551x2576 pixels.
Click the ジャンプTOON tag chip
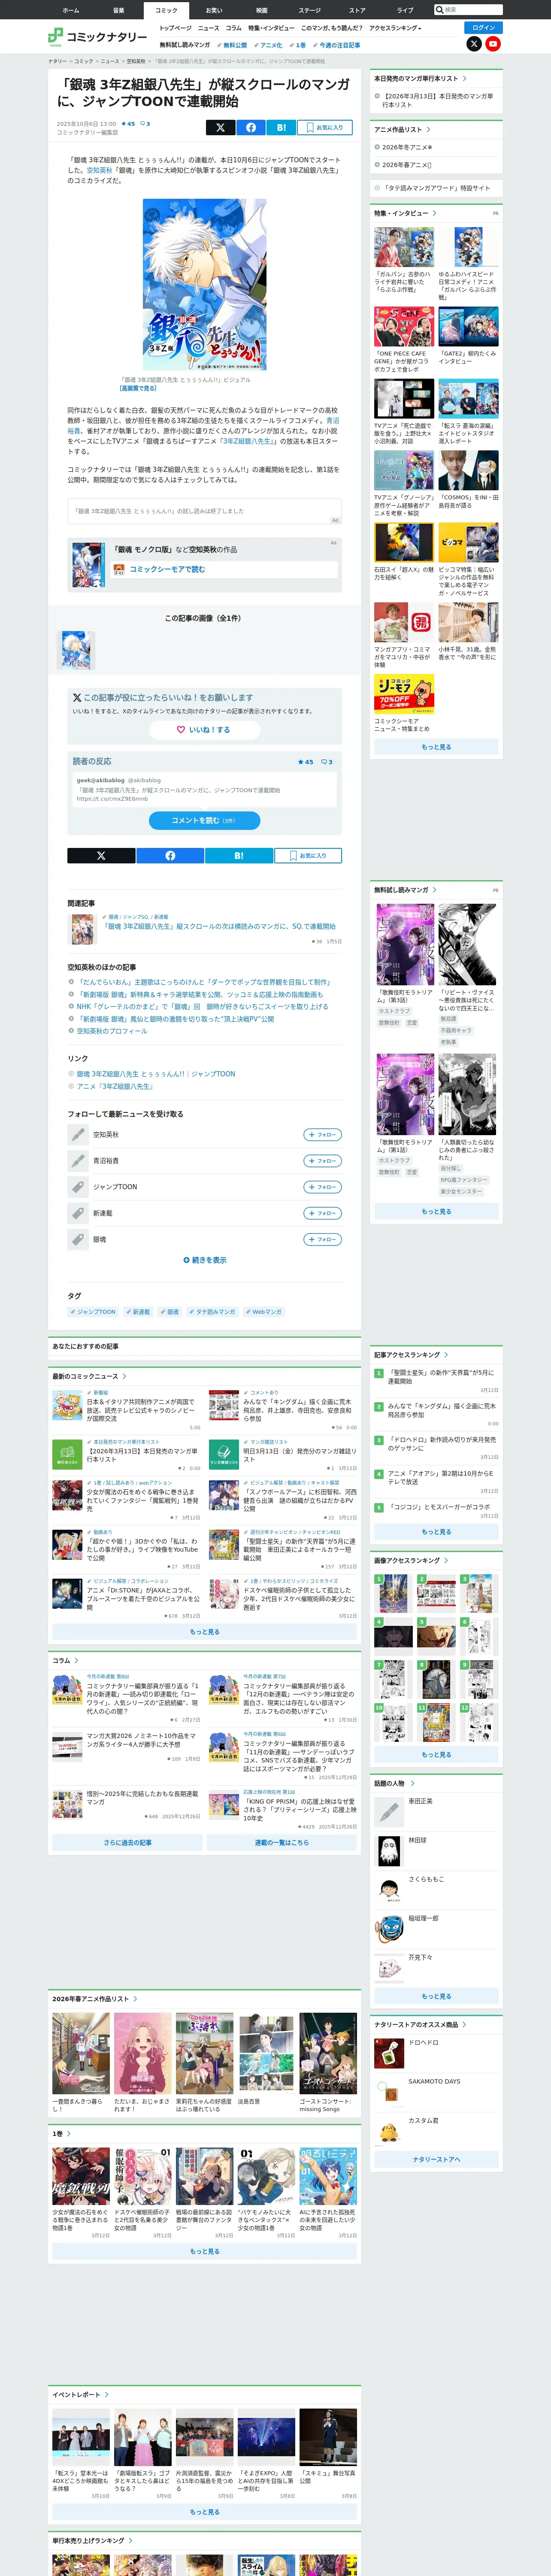click(93, 1312)
